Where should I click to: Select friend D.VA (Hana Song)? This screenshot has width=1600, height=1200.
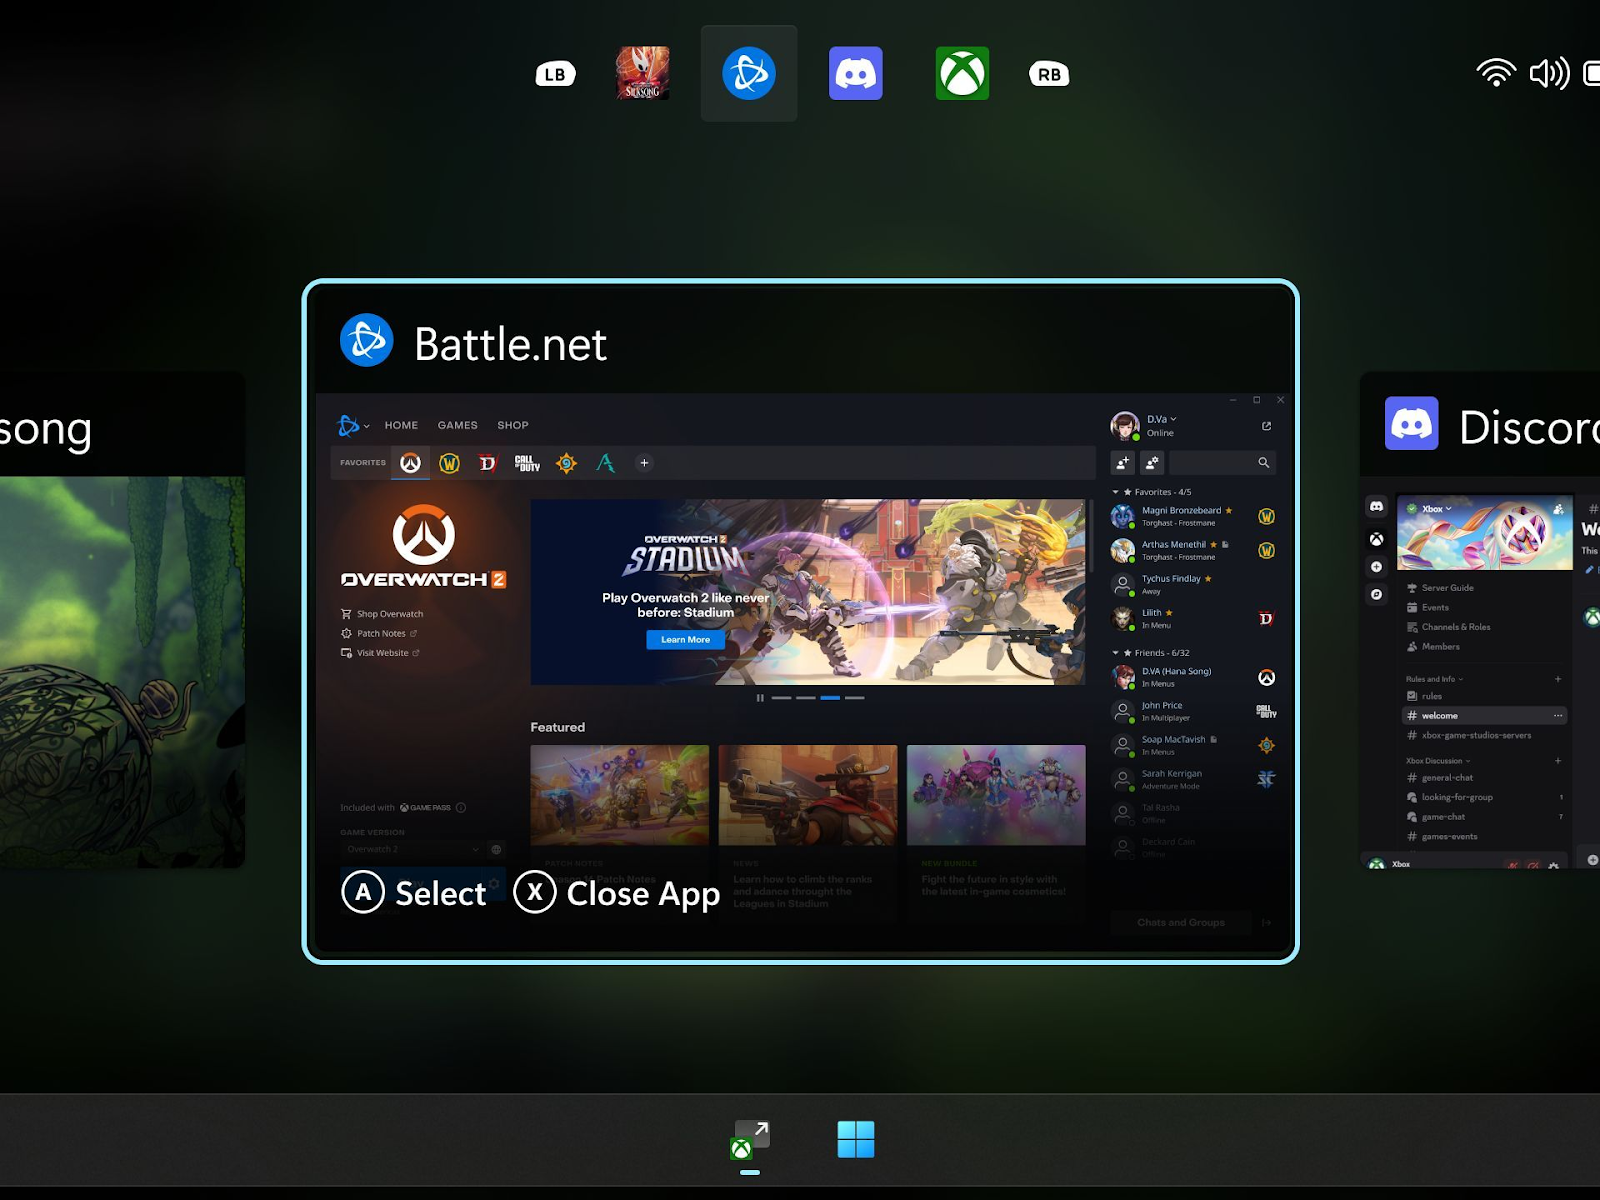click(1192, 677)
